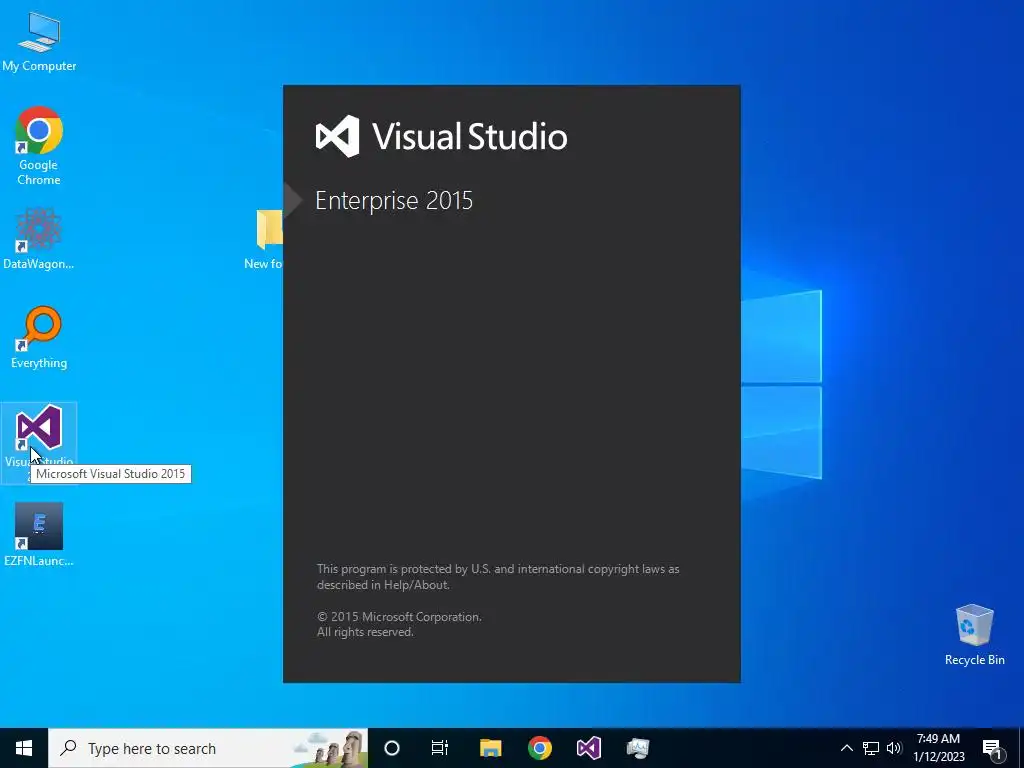Click the '© 2015 Microsoft Corporation.' text
Screen dimensions: 1024x768
(399, 616)
